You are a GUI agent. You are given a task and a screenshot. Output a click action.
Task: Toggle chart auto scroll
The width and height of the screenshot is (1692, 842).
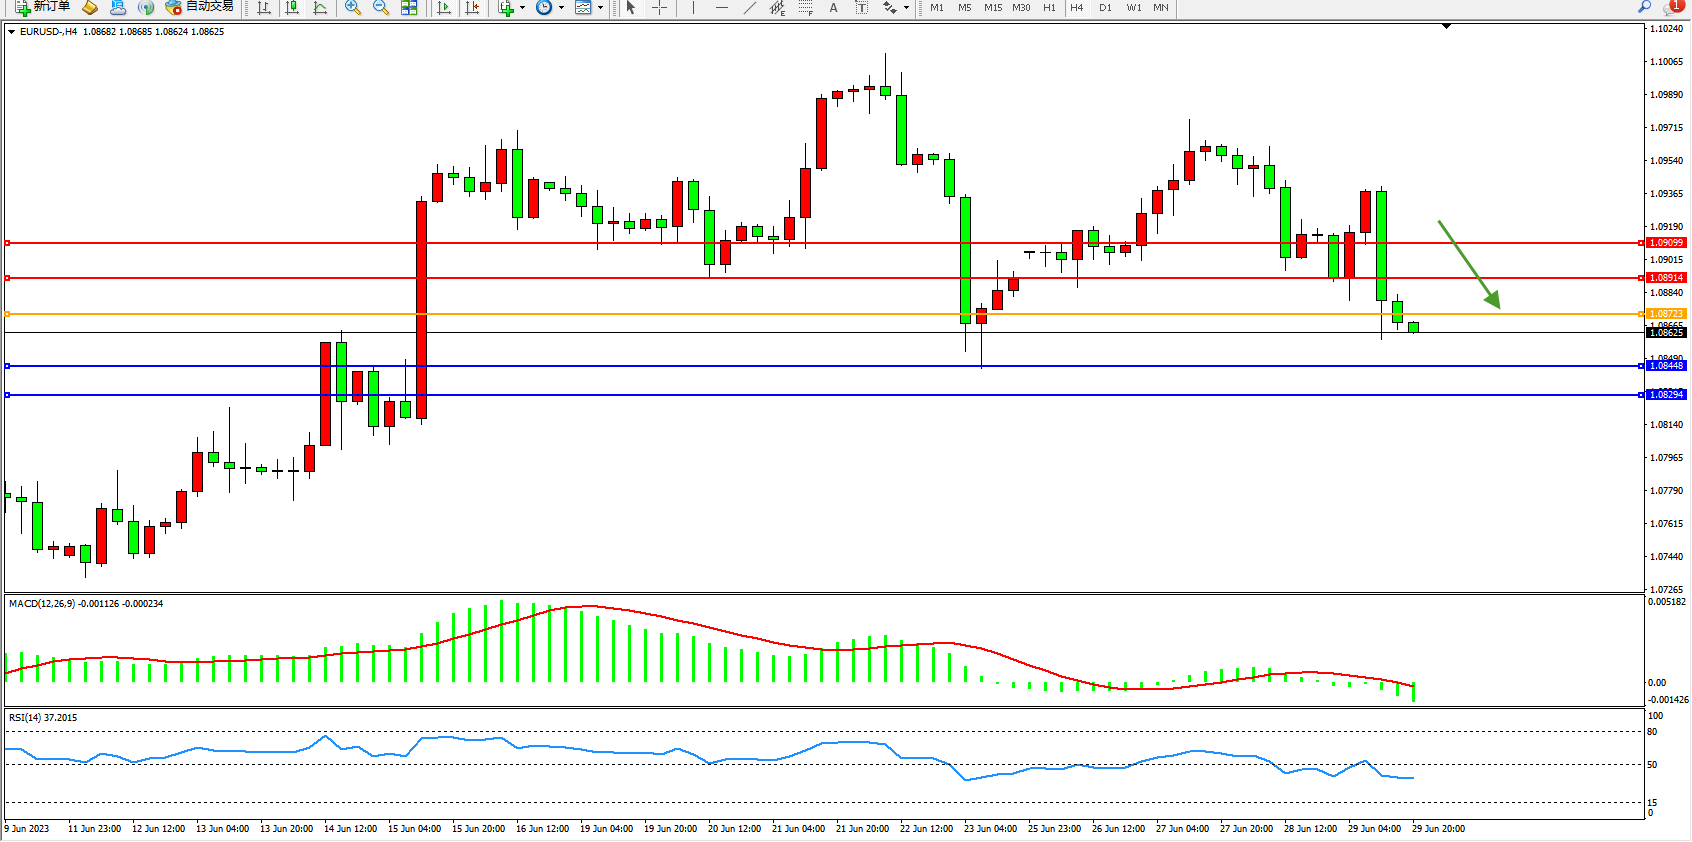[444, 7]
